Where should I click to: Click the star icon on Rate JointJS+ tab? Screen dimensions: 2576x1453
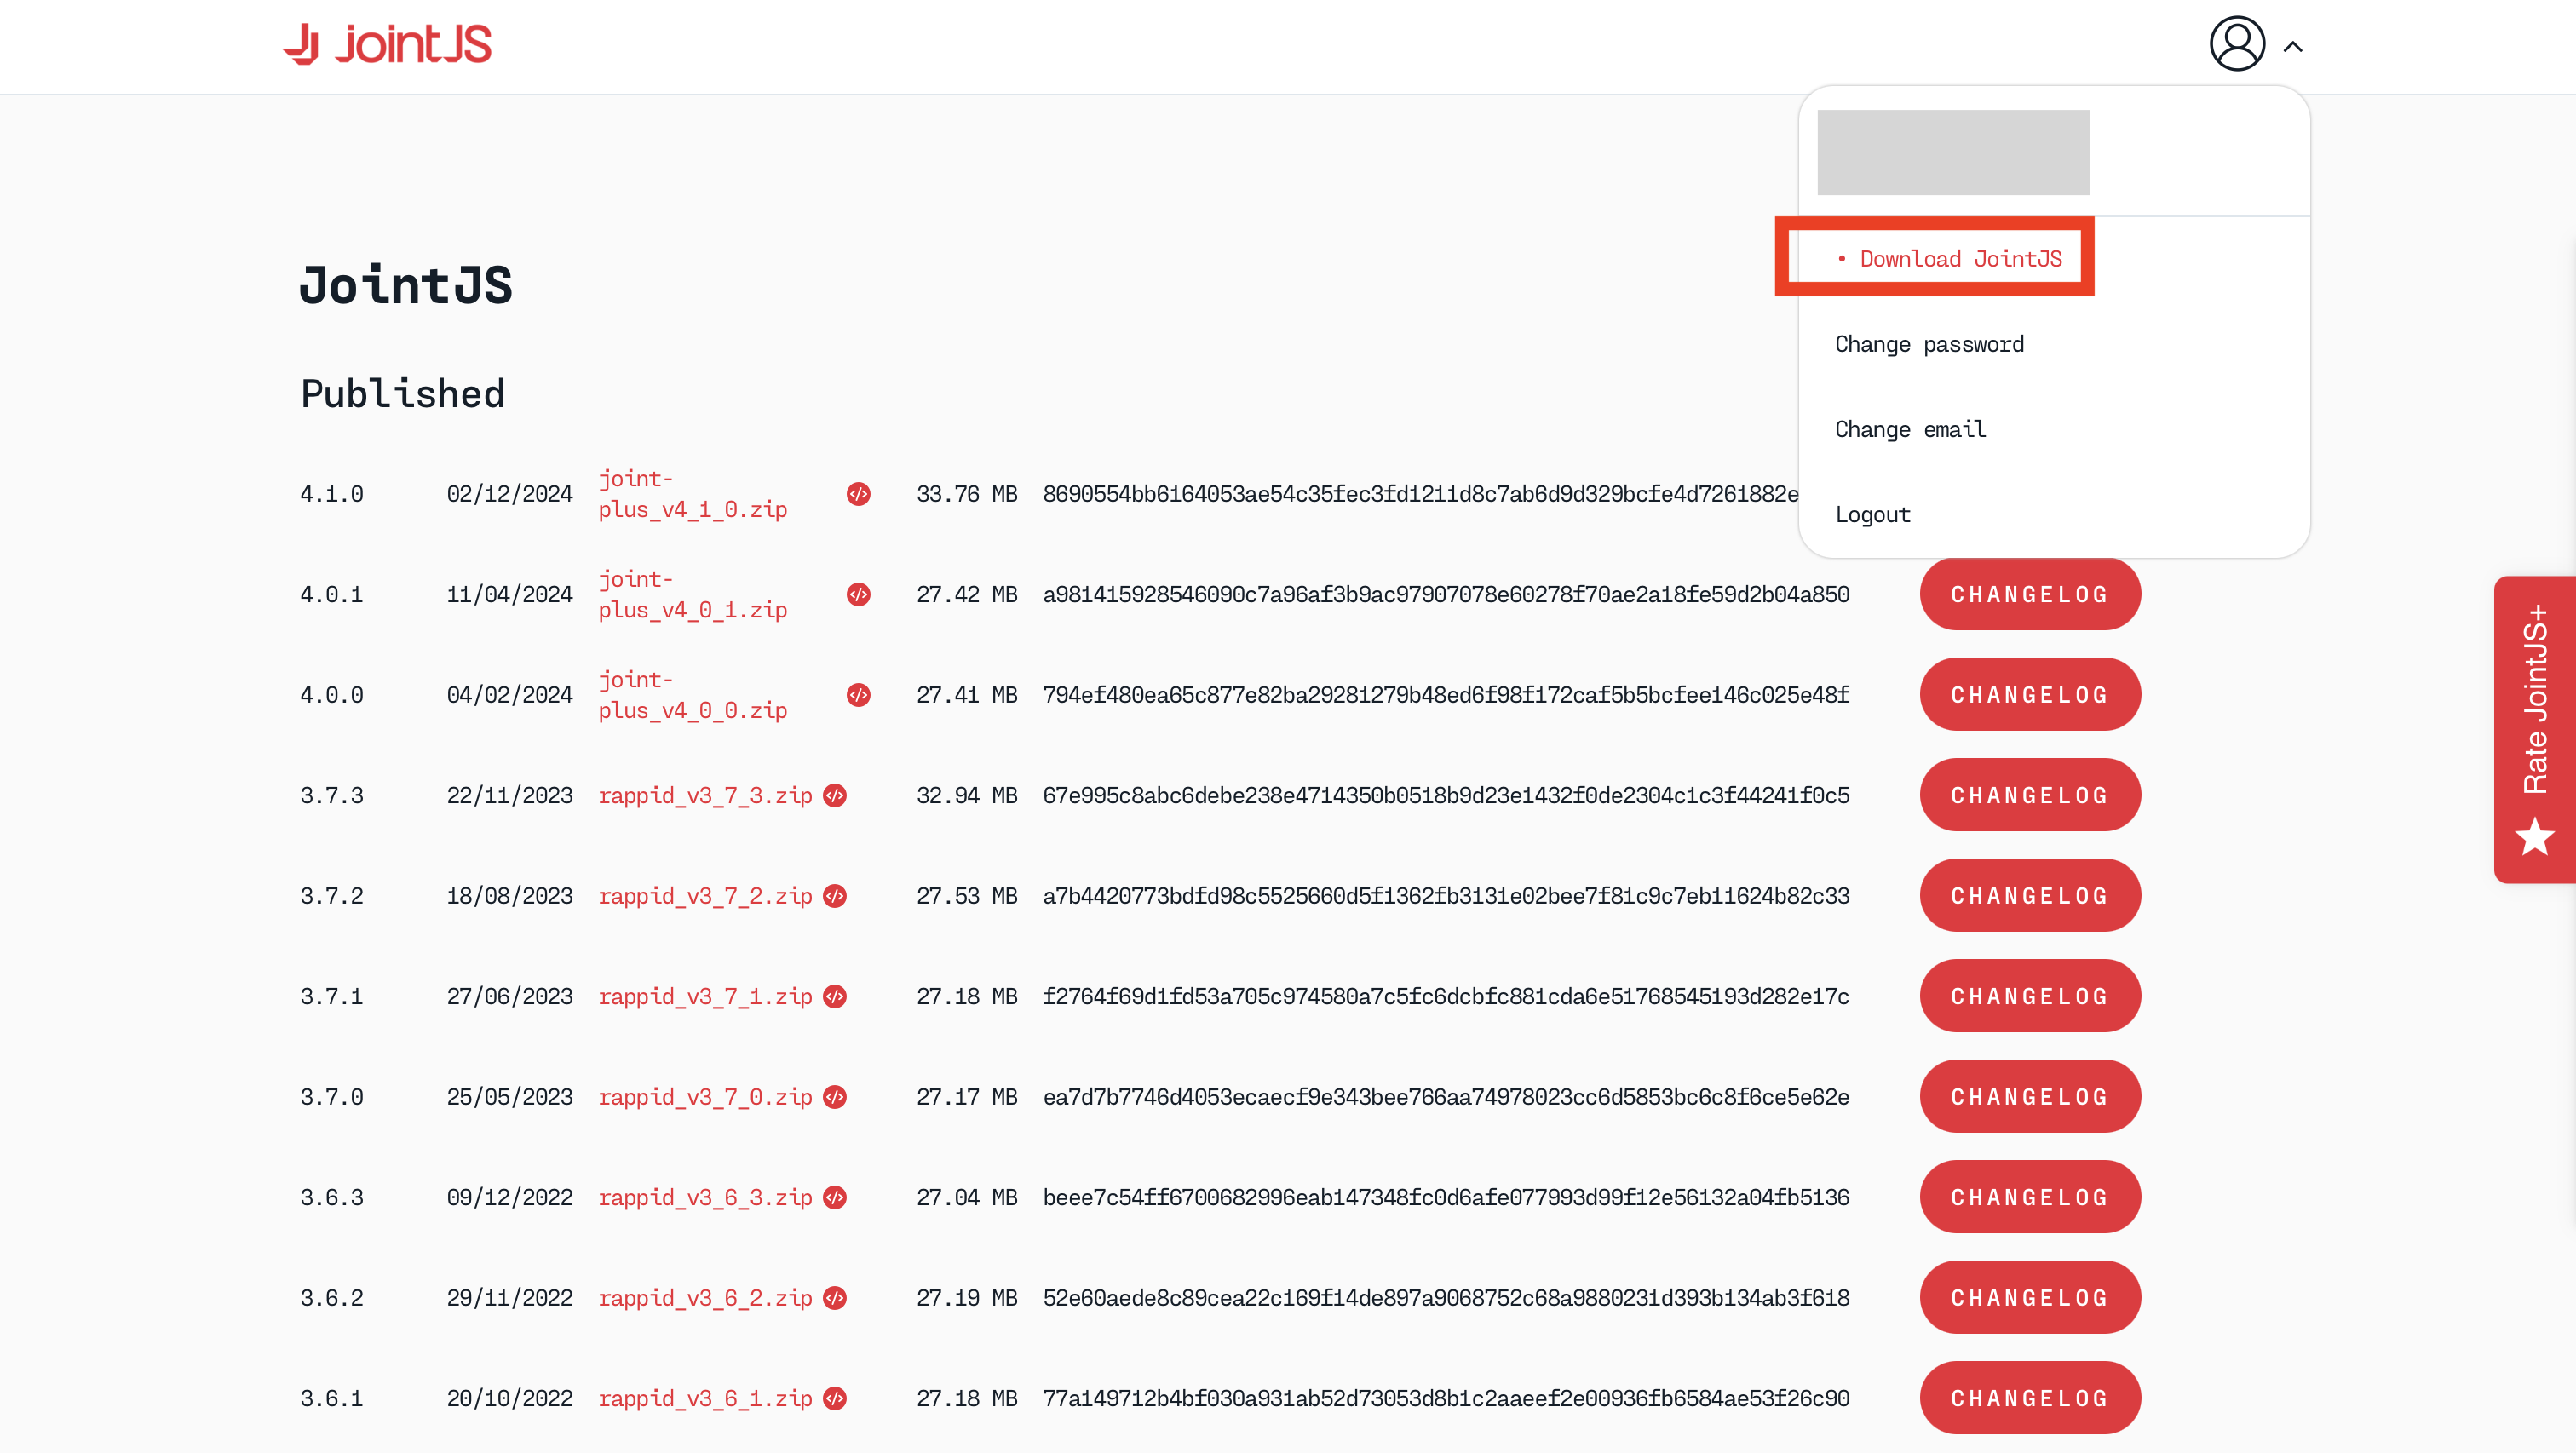(x=2535, y=837)
